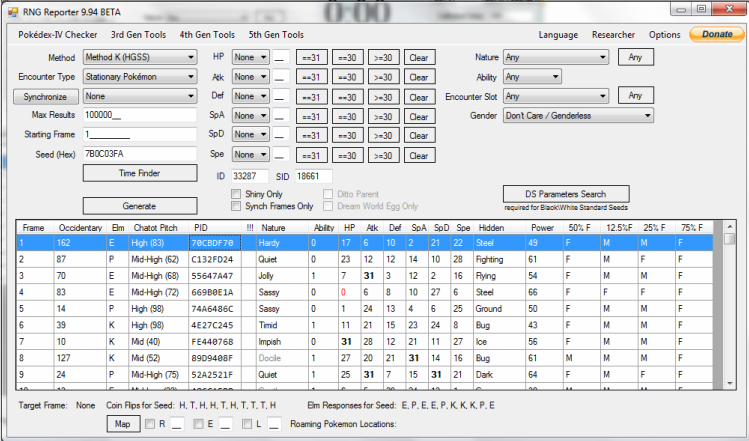
Task: Click the results table scroll up arrow
Action: click(x=729, y=226)
